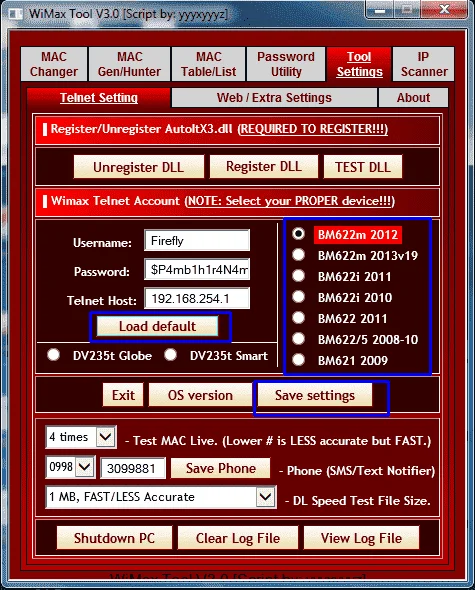This screenshot has height=590, width=475.
Task: Click the Save Phone button
Action: pos(221,468)
